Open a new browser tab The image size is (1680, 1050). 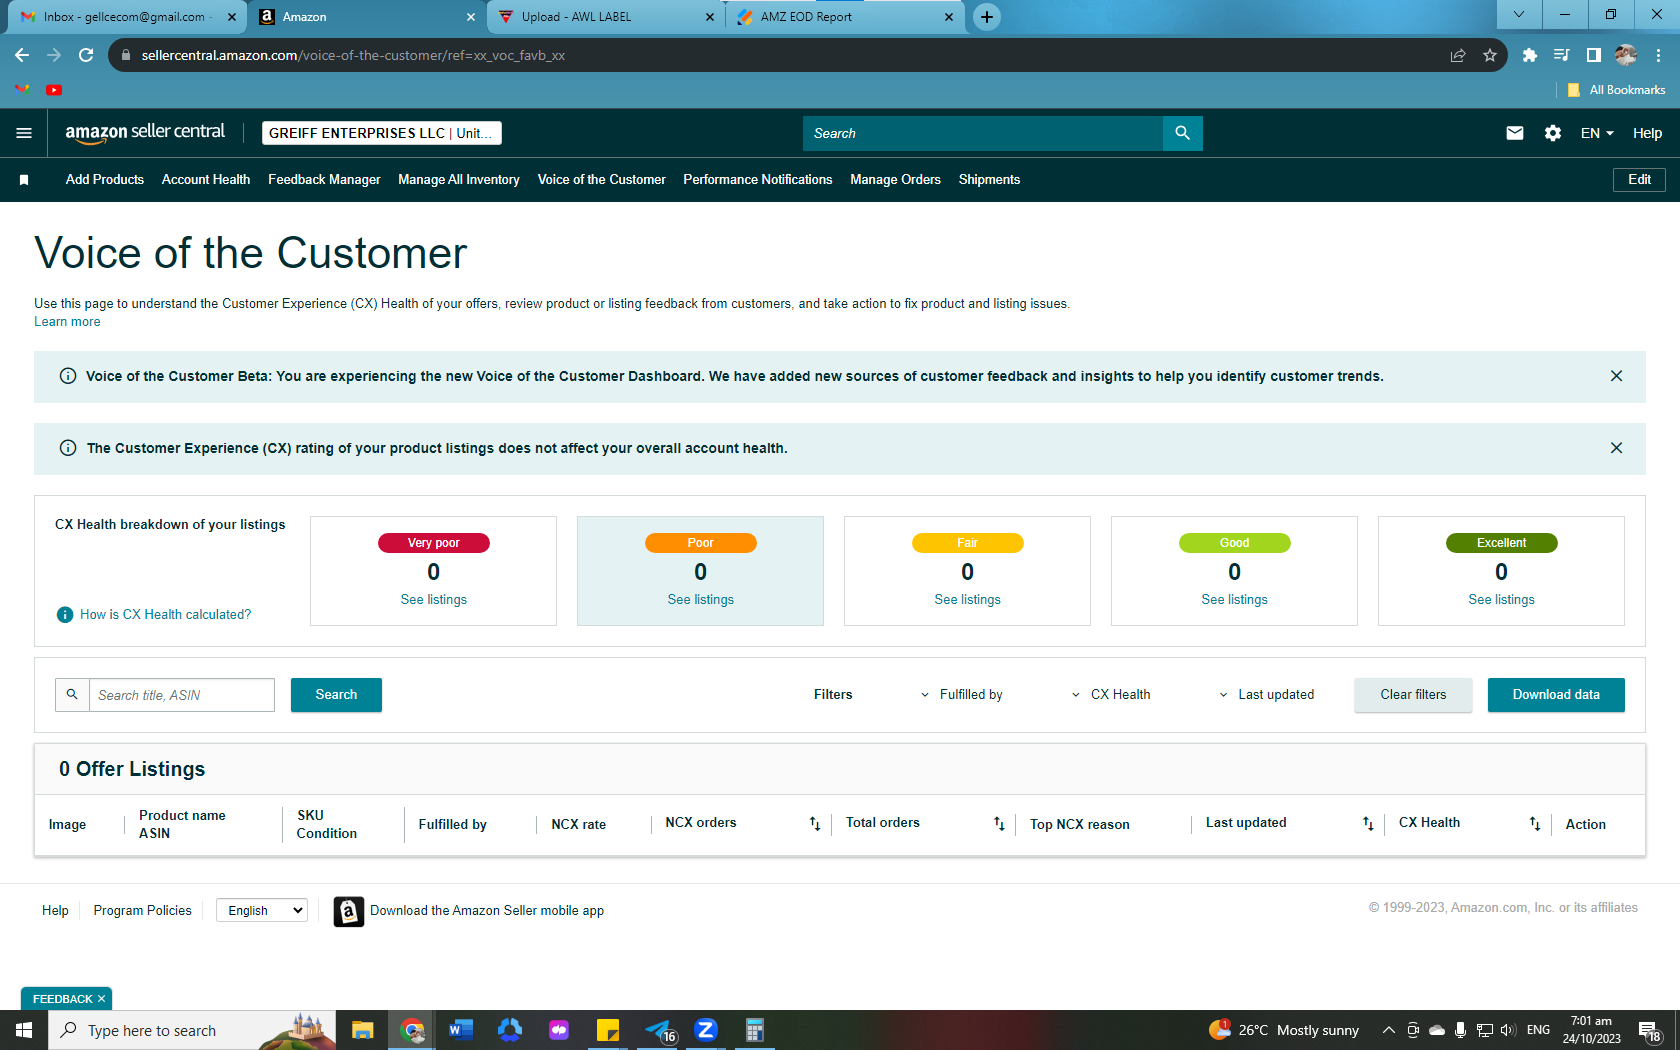point(987,17)
